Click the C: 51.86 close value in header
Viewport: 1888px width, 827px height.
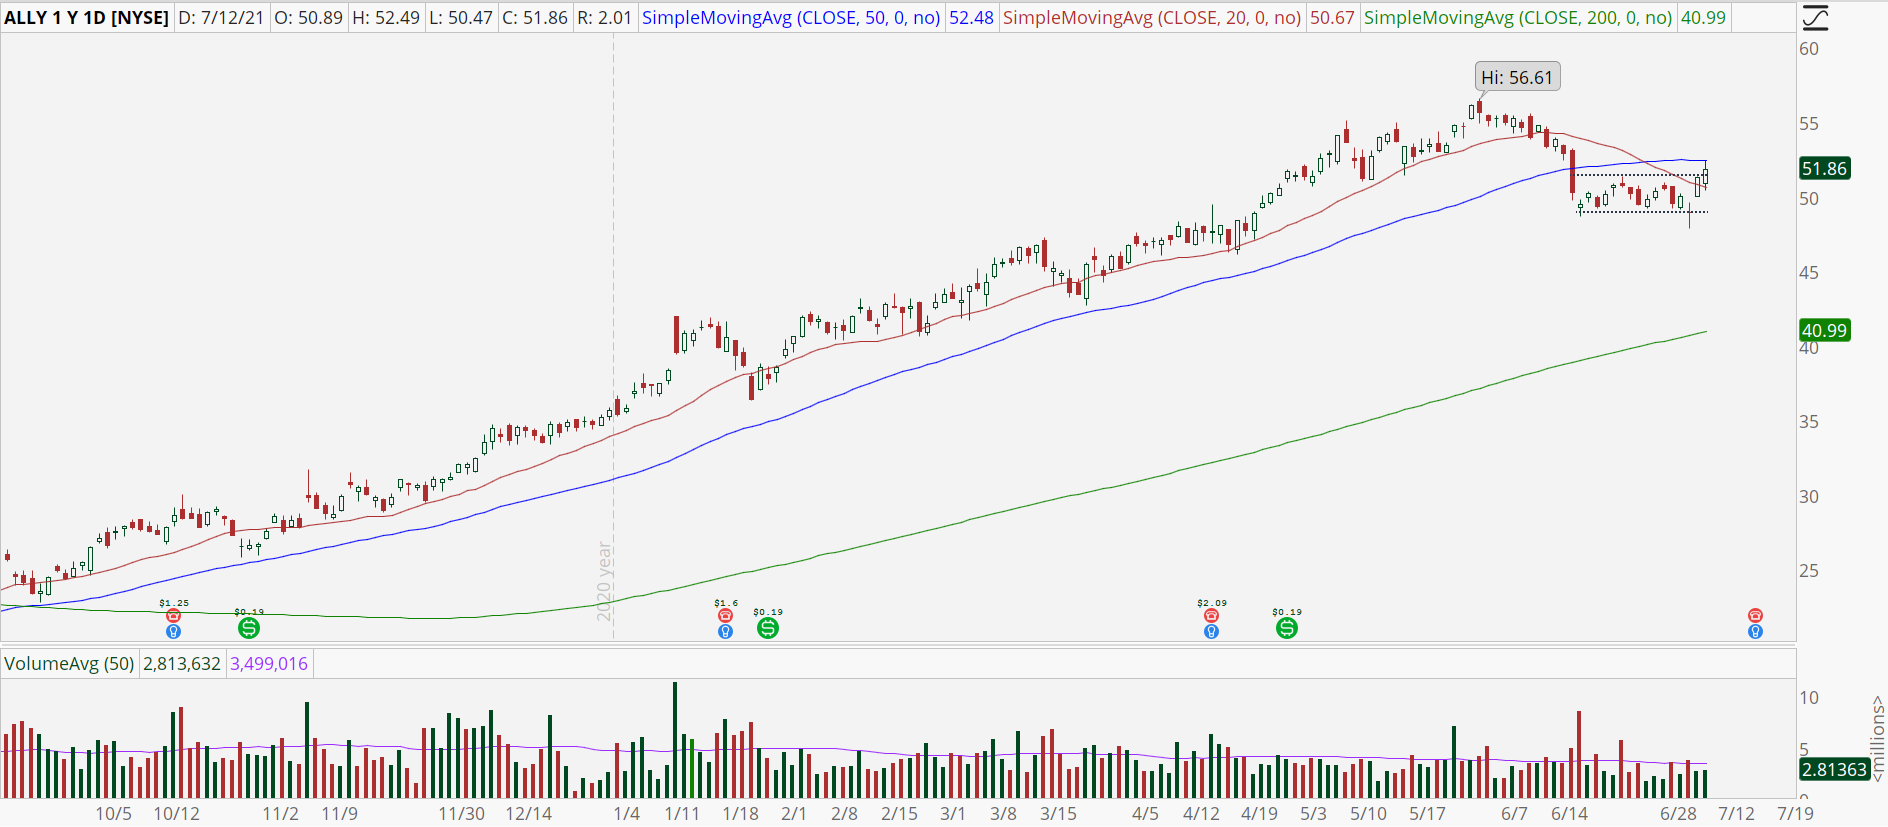point(535,18)
